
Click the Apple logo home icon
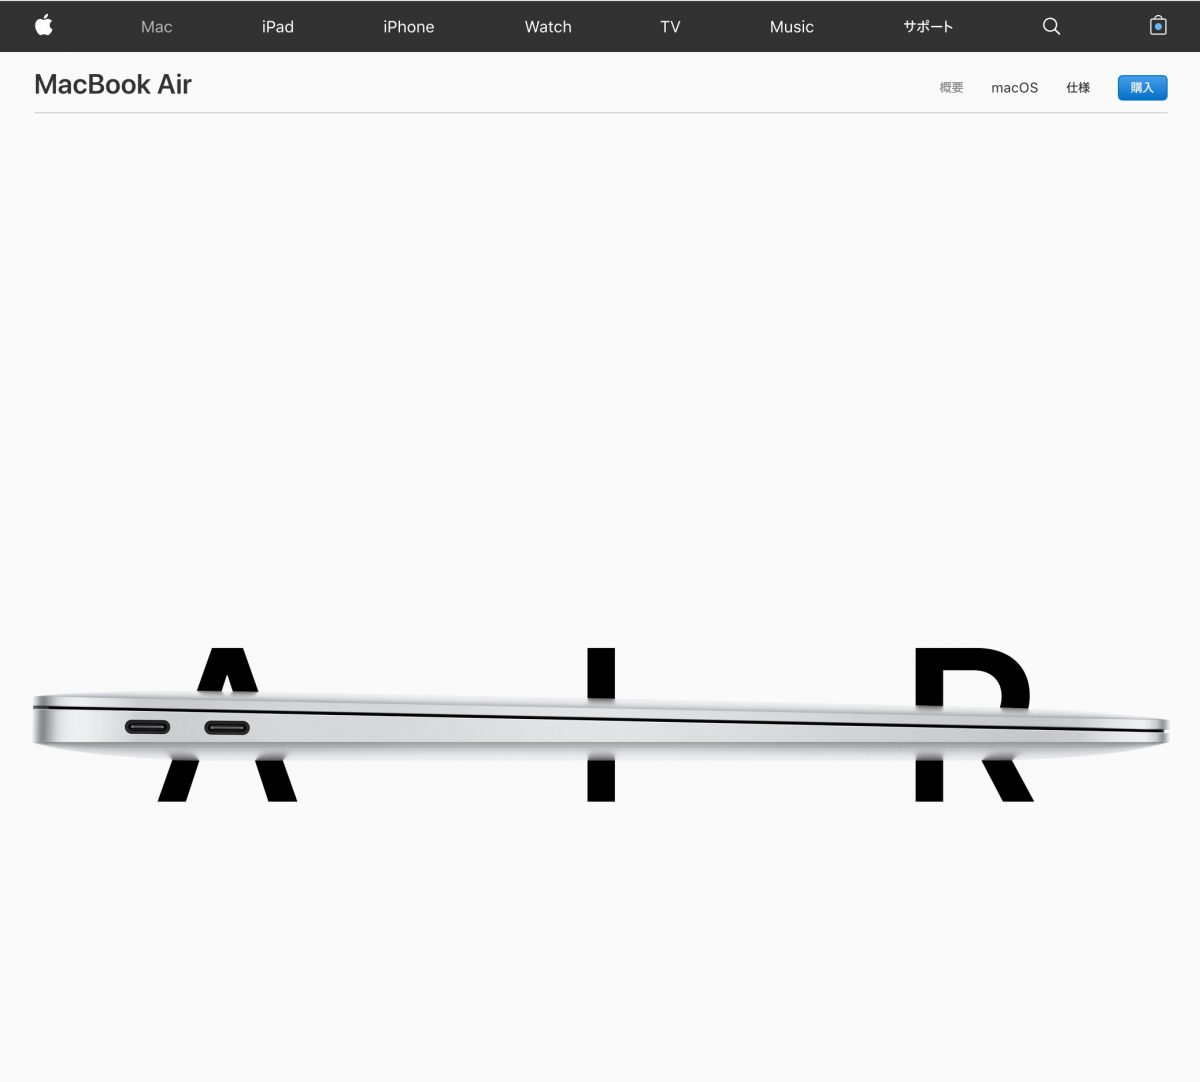43,26
